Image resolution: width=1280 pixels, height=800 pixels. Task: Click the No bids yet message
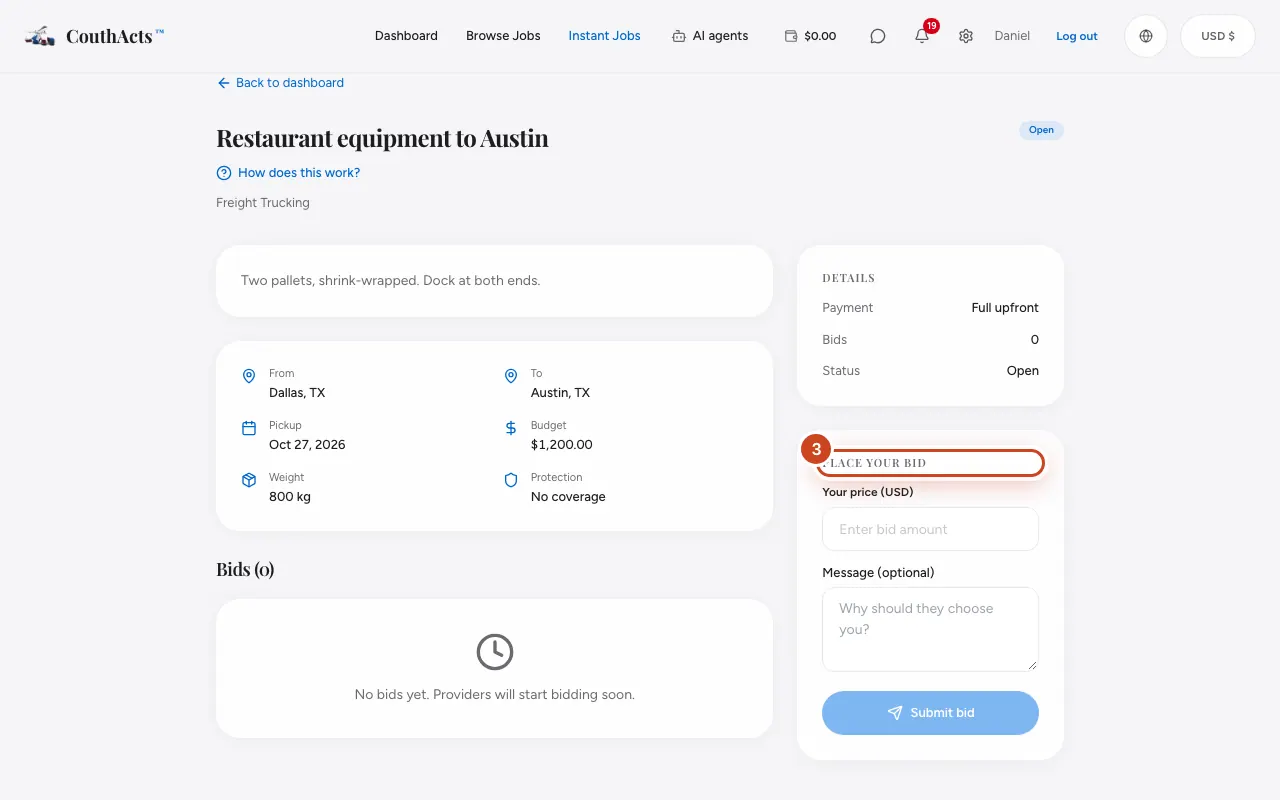point(495,694)
